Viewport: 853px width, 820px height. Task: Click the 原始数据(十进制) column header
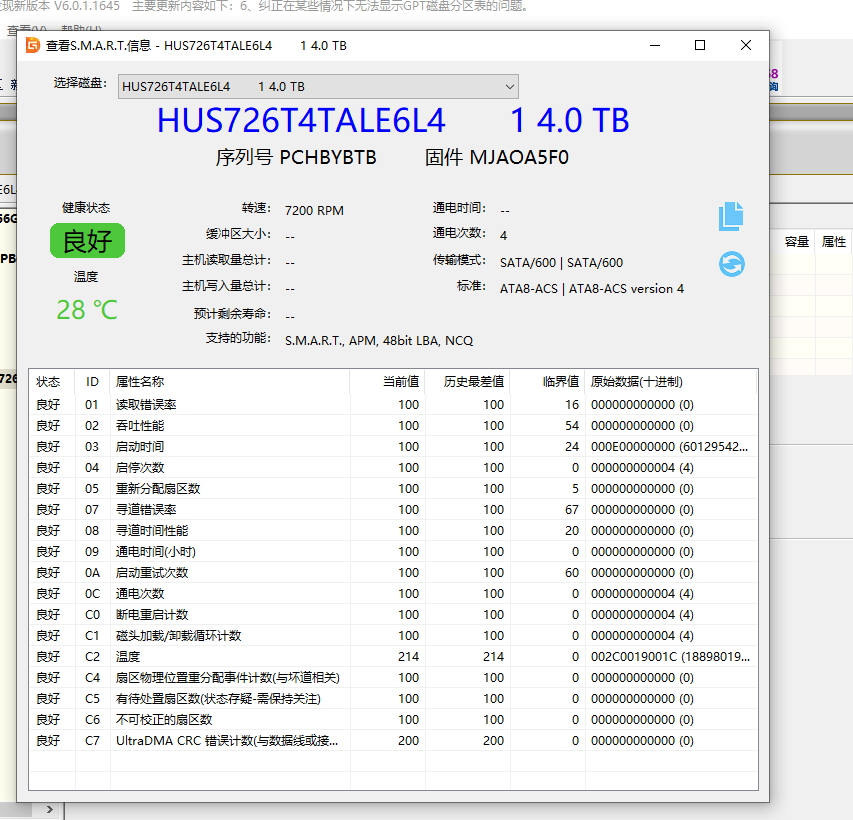tap(637, 382)
